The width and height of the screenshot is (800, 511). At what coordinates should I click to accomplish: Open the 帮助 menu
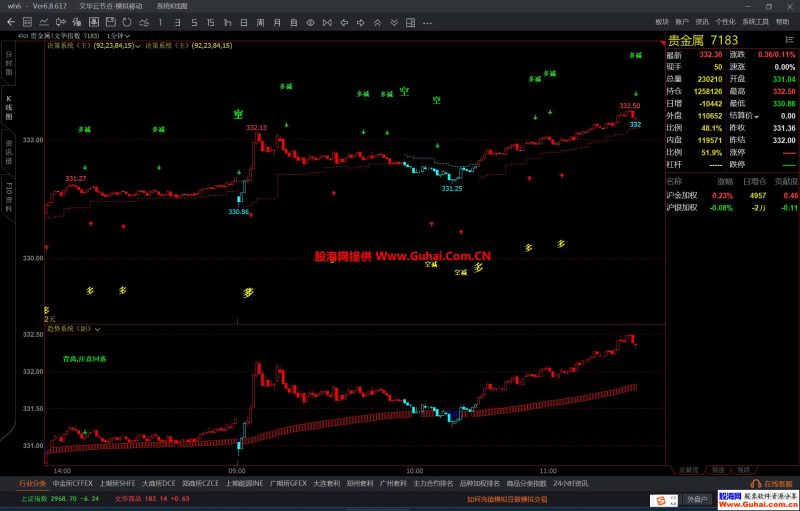[782, 22]
